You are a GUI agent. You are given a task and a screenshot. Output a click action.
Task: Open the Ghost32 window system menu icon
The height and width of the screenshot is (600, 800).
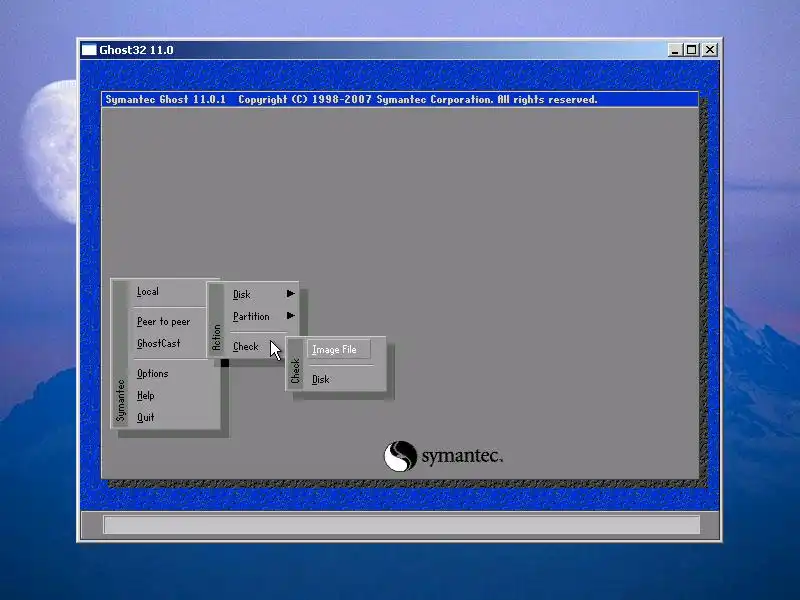point(89,50)
